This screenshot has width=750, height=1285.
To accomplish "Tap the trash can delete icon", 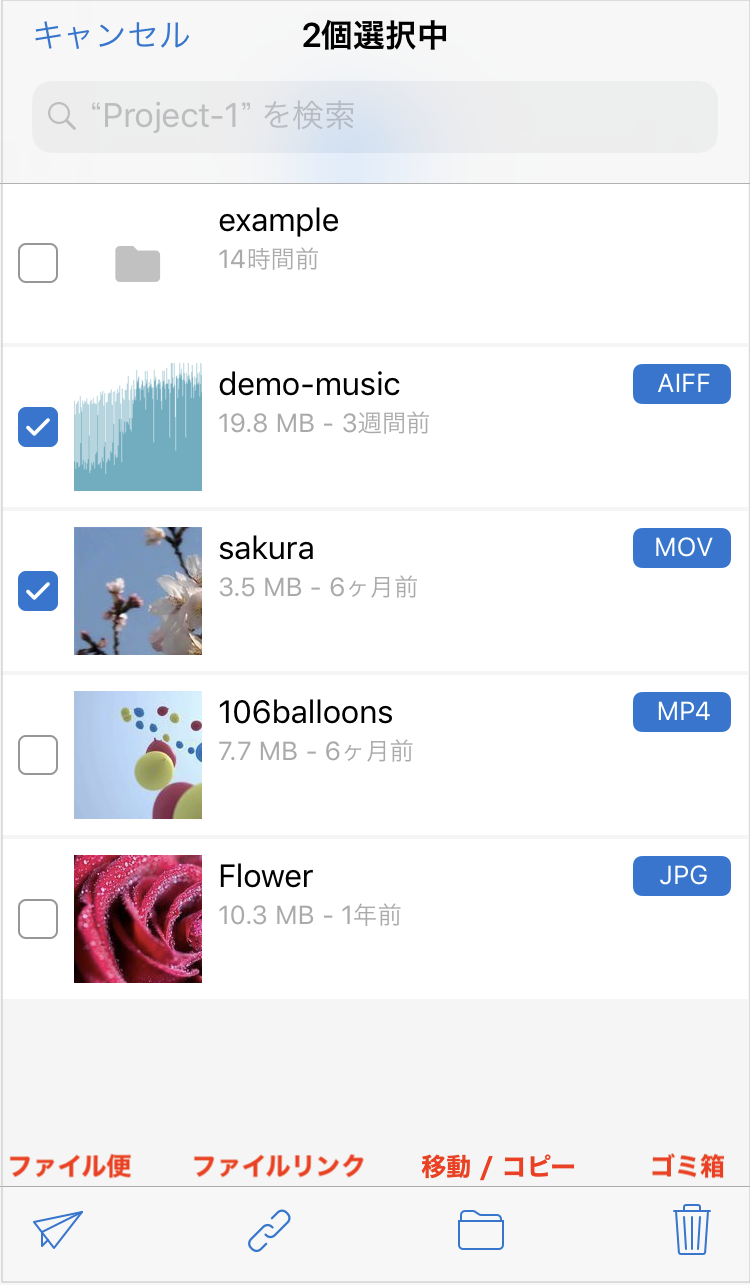I will [692, 1230].
